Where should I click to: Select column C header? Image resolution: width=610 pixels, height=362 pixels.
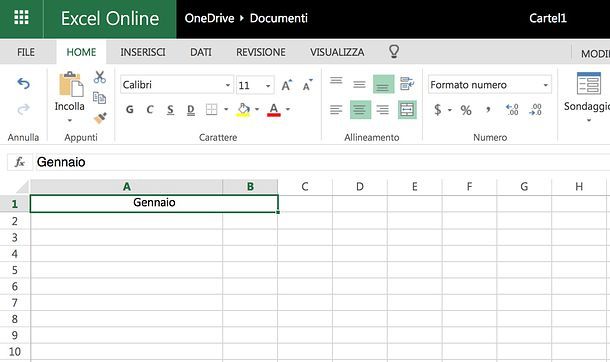(305, 187)
